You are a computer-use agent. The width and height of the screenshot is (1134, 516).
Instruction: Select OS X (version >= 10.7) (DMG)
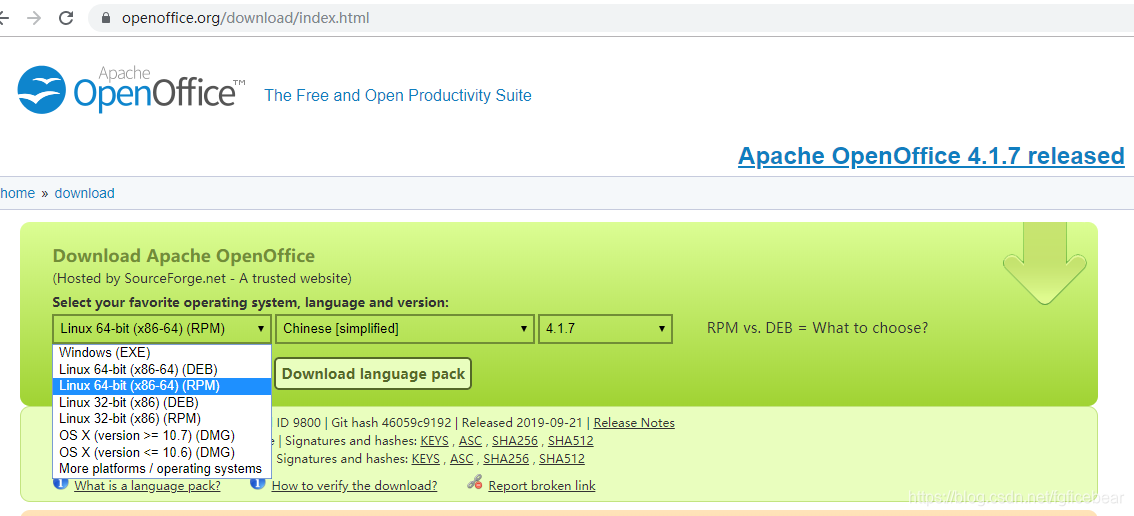click(x=162, y=435)
